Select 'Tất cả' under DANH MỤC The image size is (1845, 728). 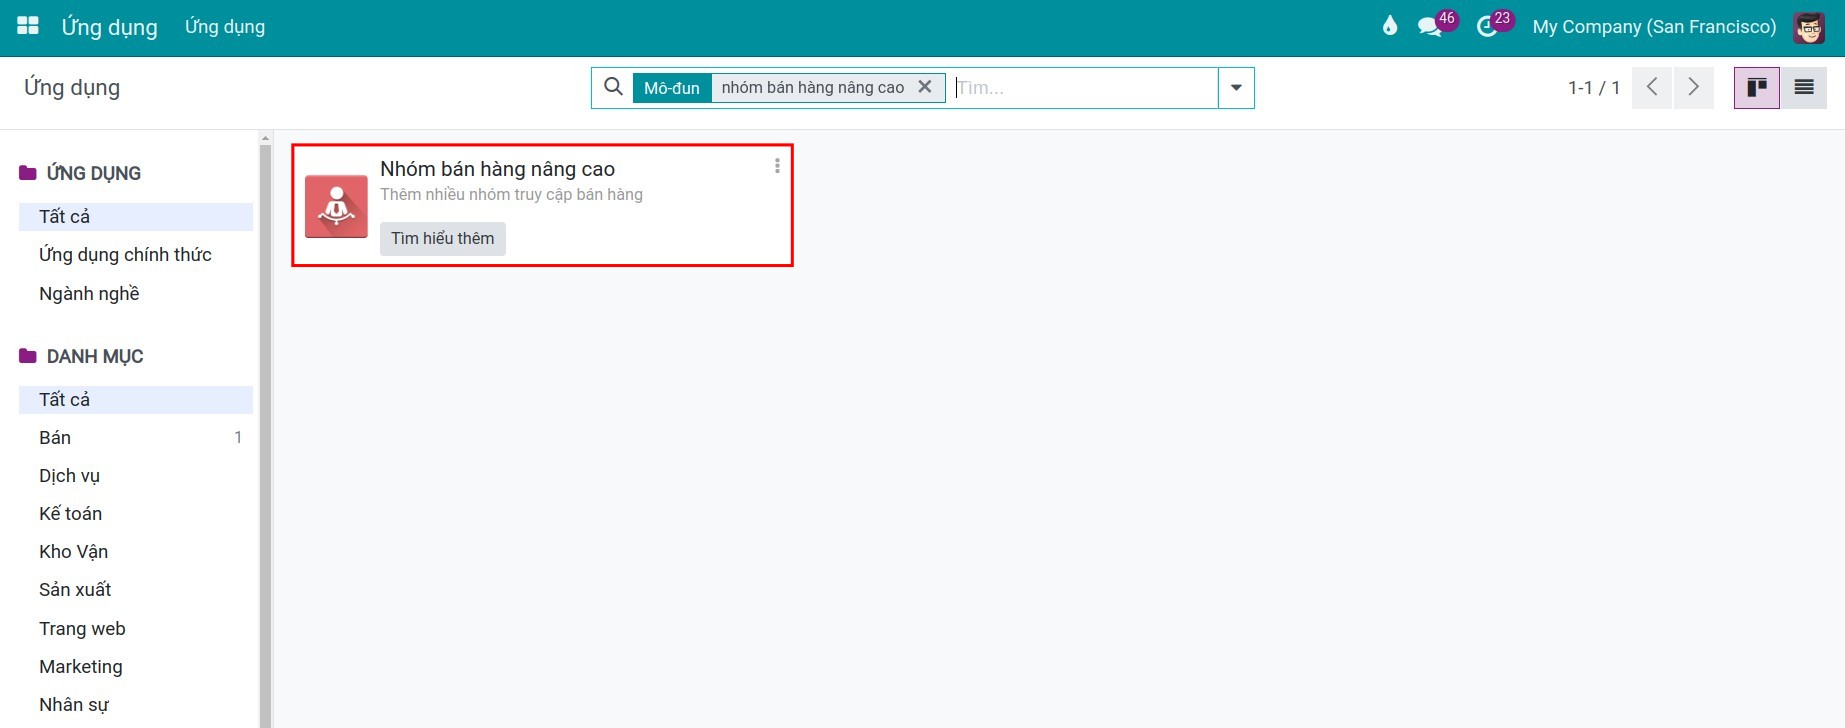(136, 400)
